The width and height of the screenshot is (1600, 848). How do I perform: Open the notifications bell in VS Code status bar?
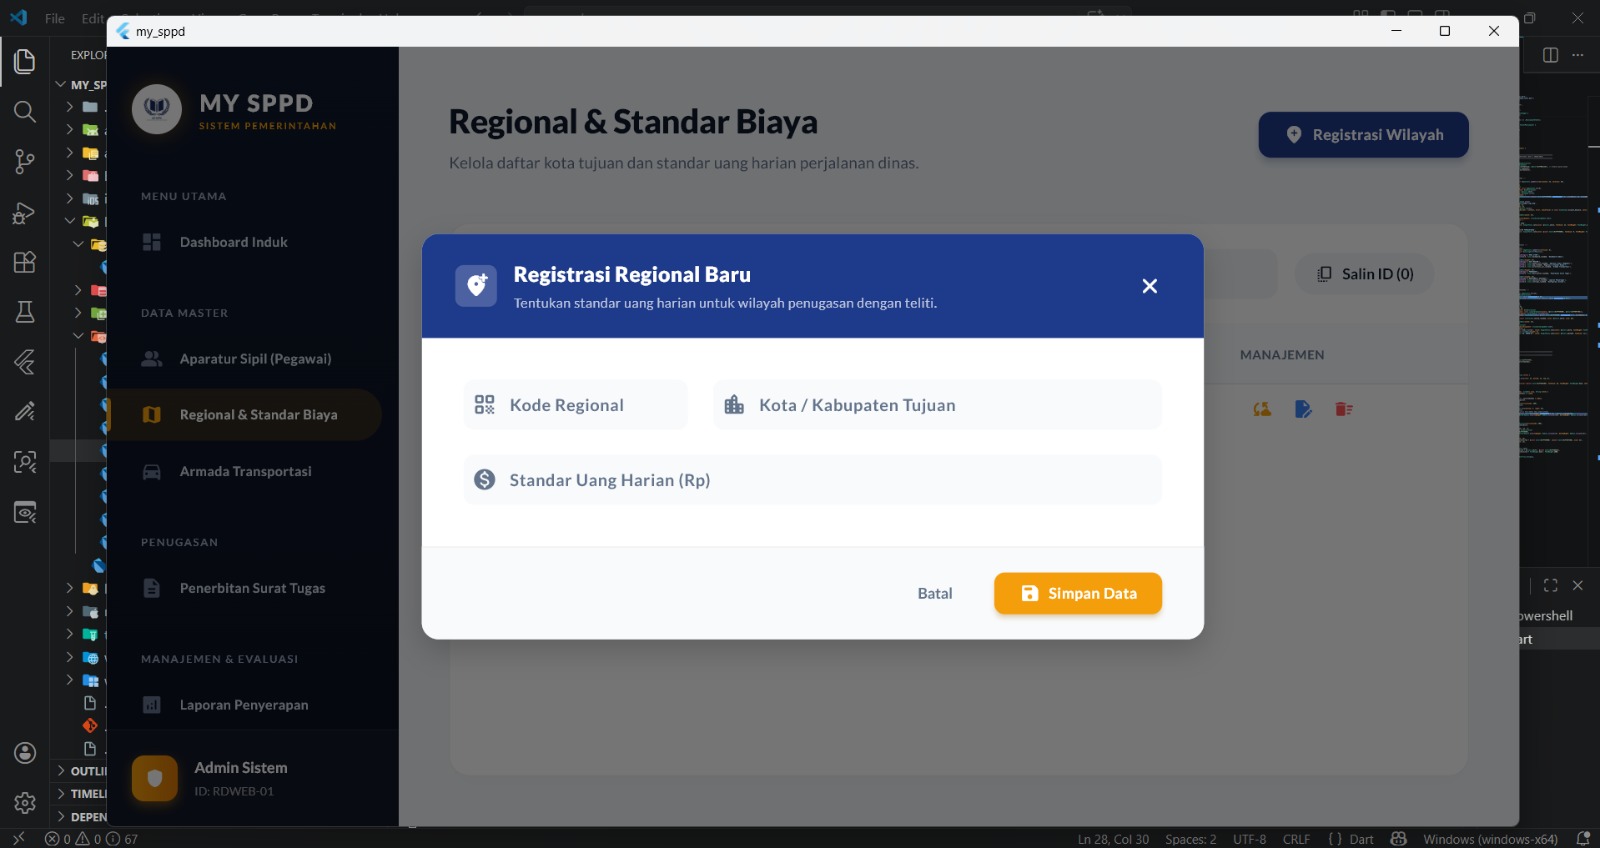1583,839
